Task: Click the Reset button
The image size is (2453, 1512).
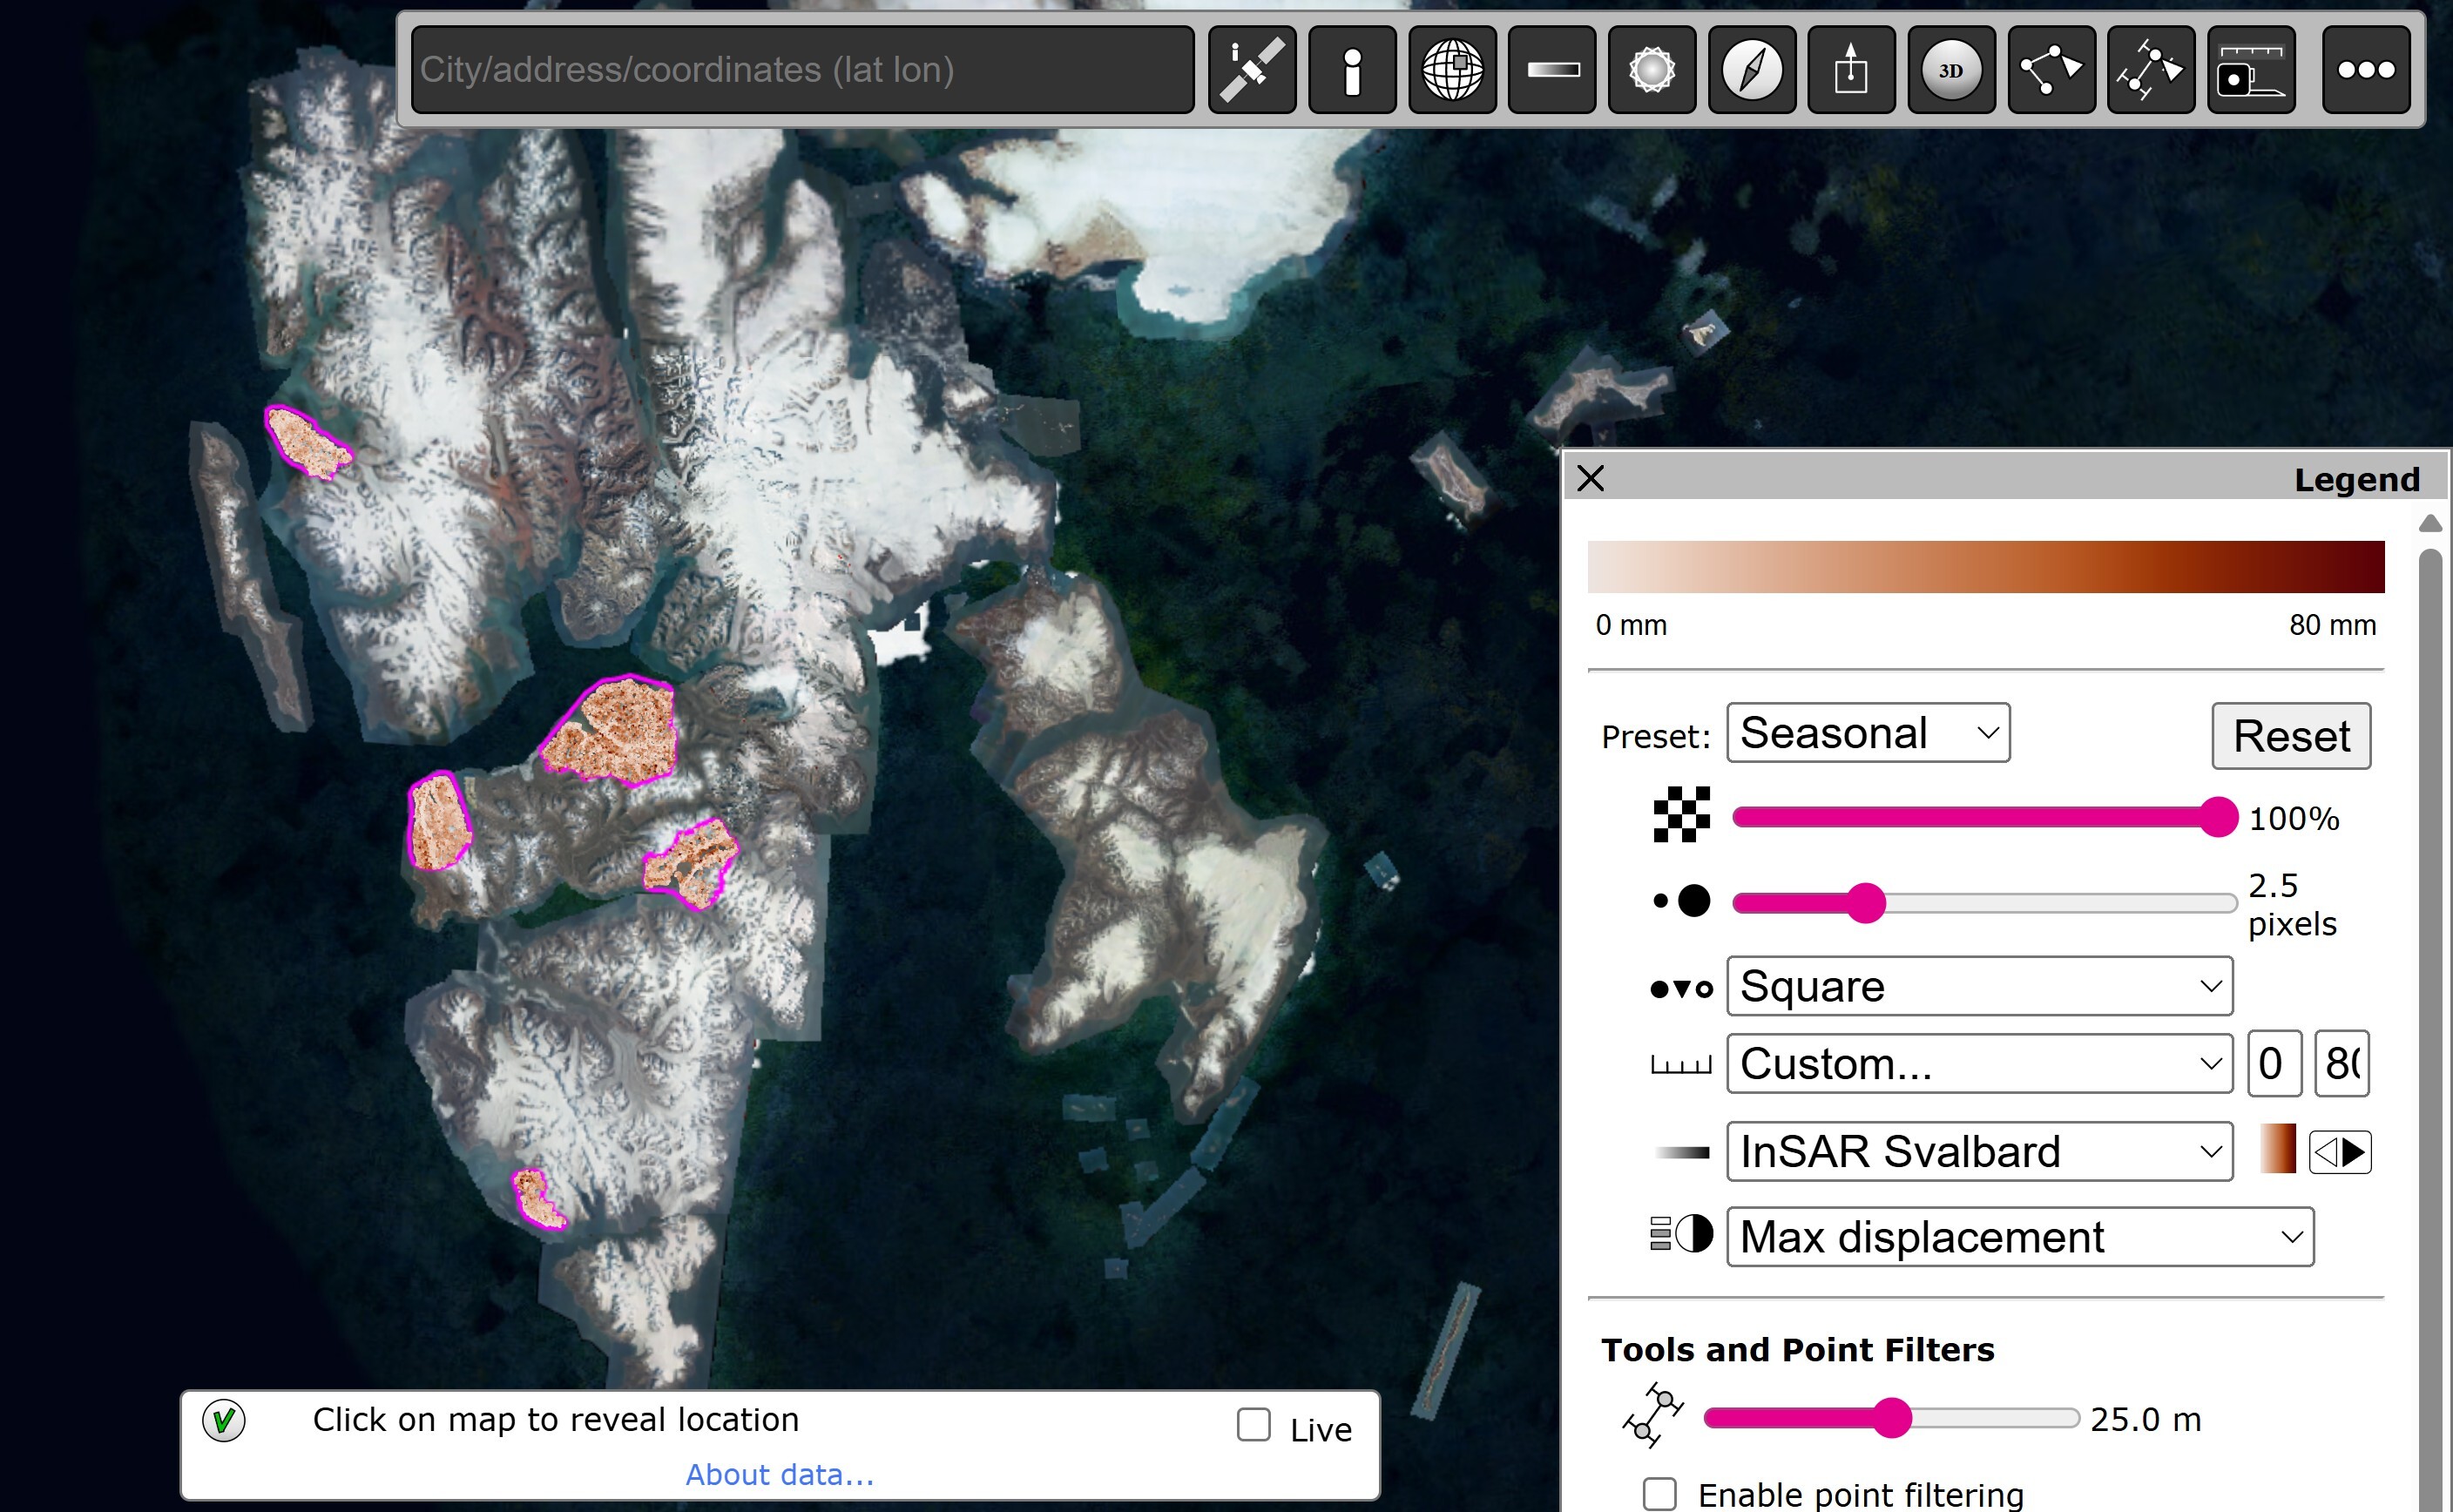Action: [2291, 736]
